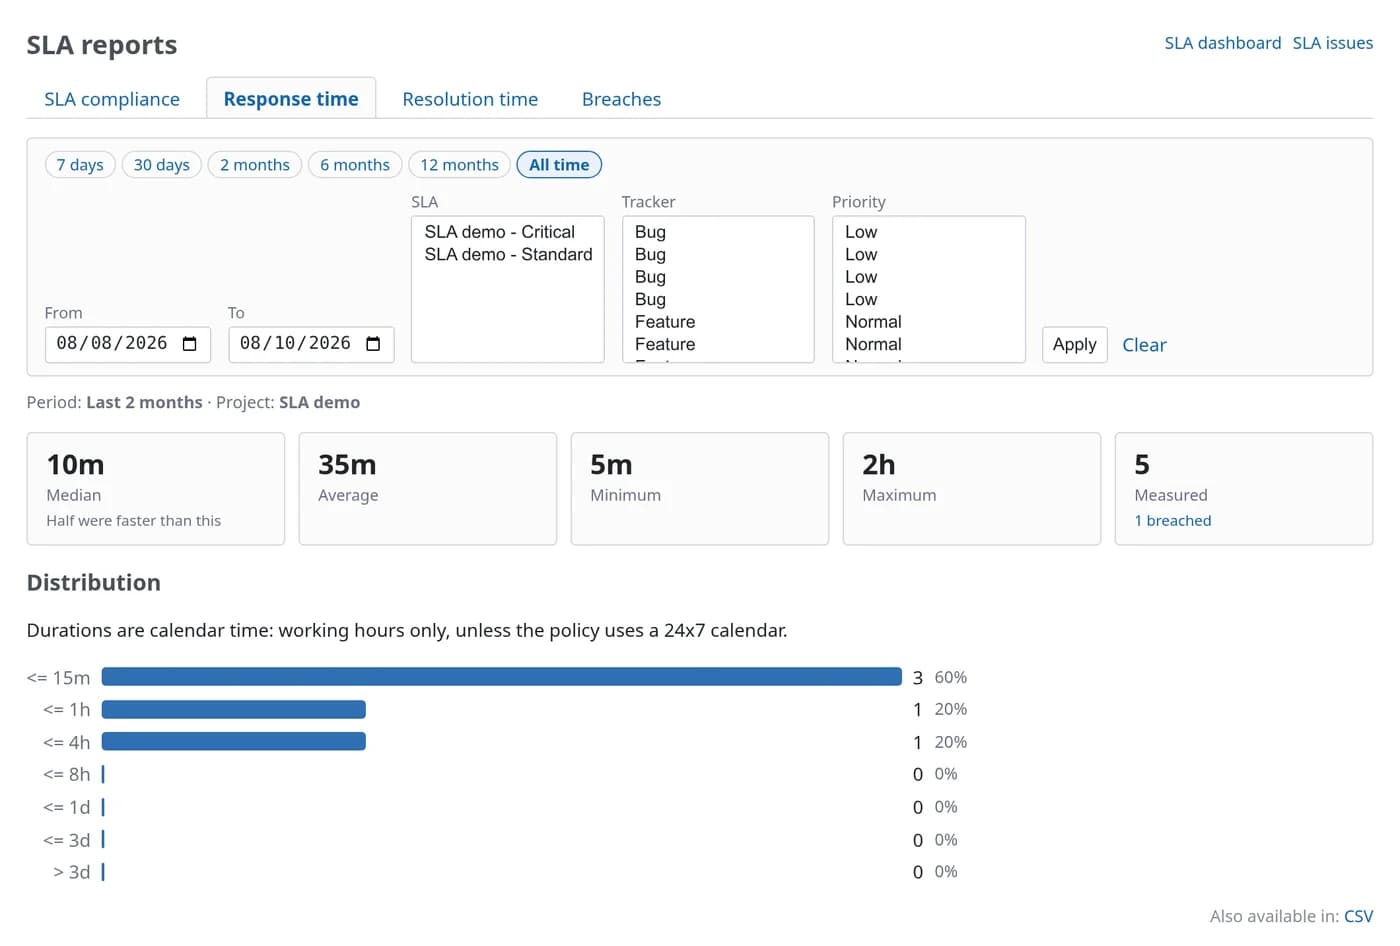
Task: Select SLA demo - Standard option
Action: click(507, 255)
